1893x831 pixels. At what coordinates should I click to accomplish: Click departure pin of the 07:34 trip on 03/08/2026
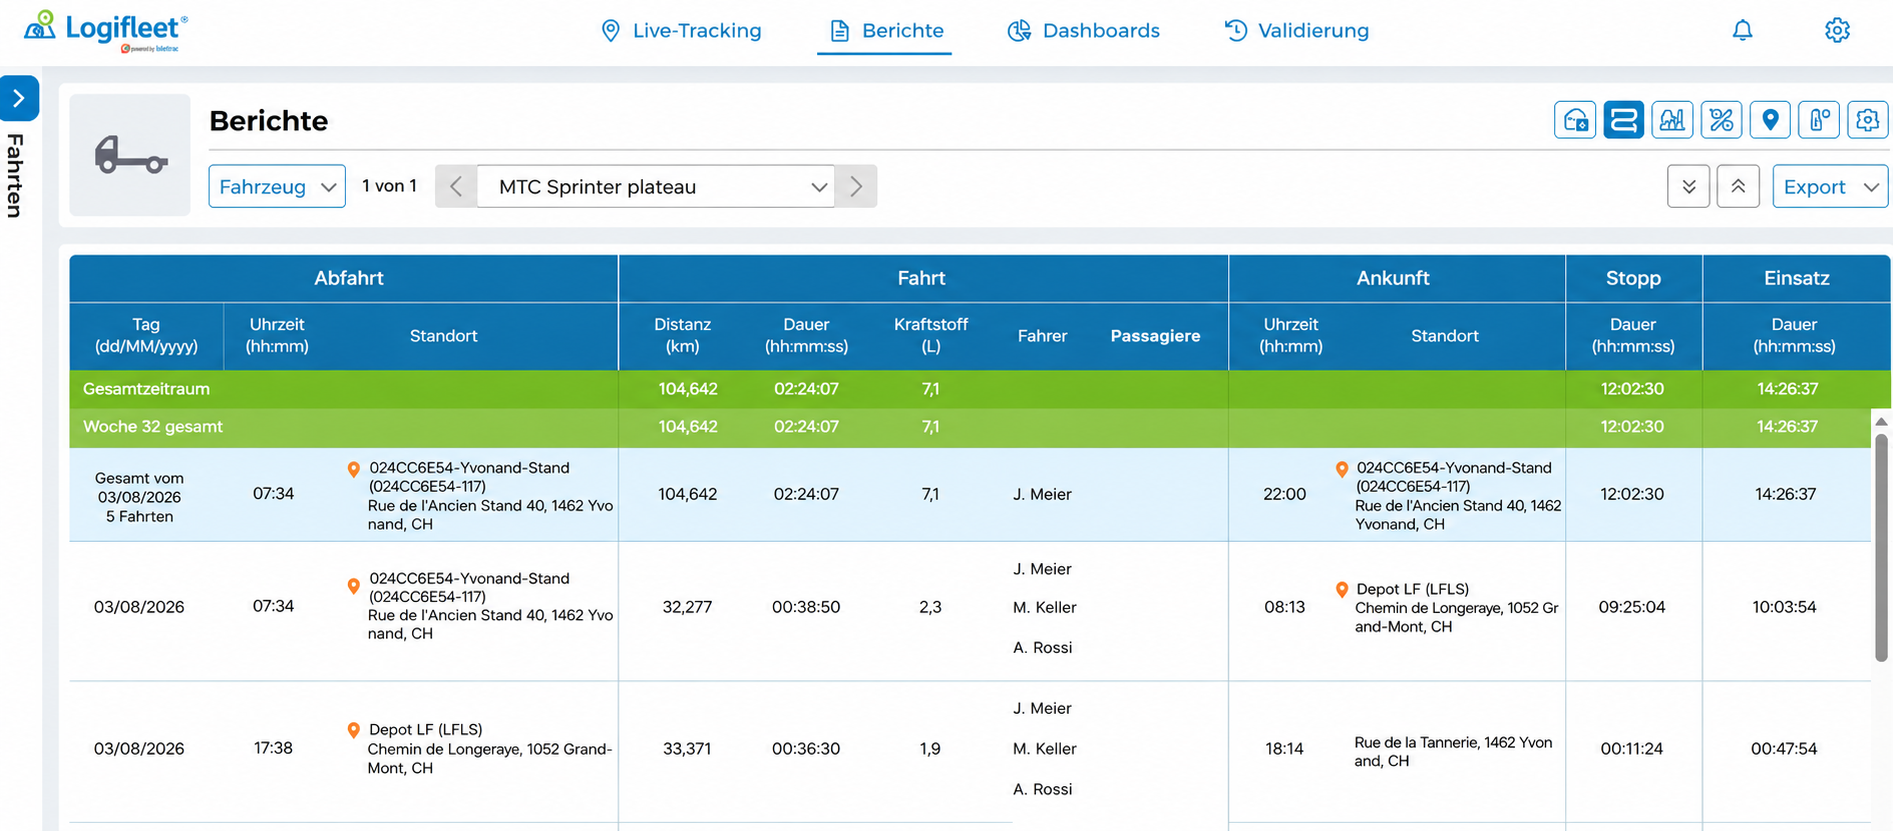[353, 586]
